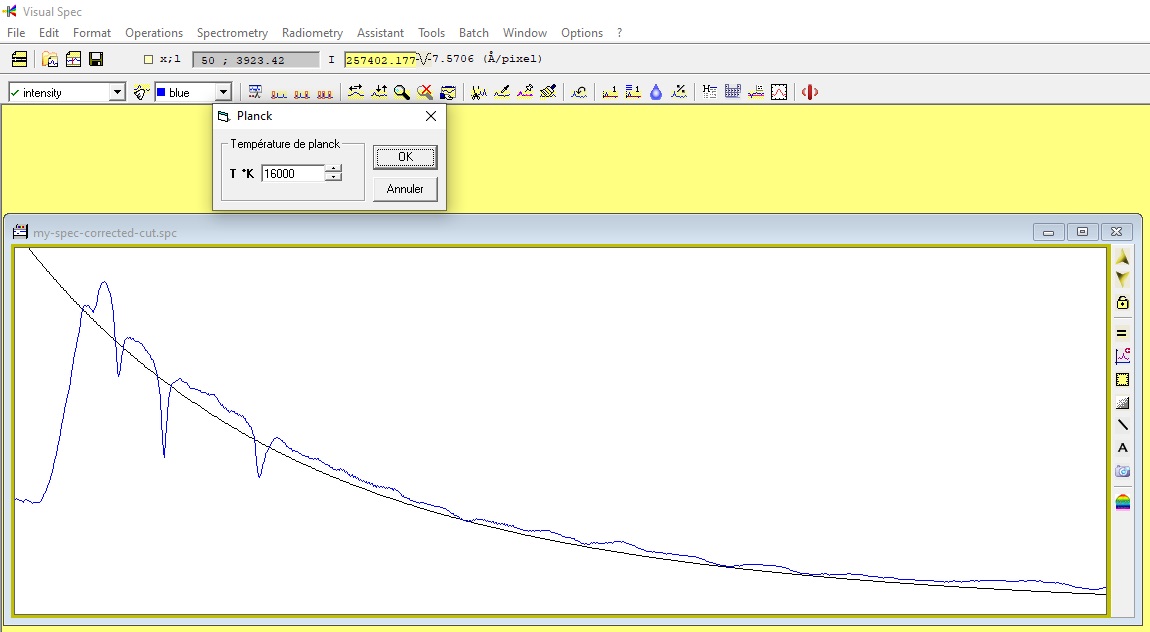Viewport: 1150px width, 632px height.
Task: Click the line identification 'H' list icon
Action: click(x=709, y=92)
